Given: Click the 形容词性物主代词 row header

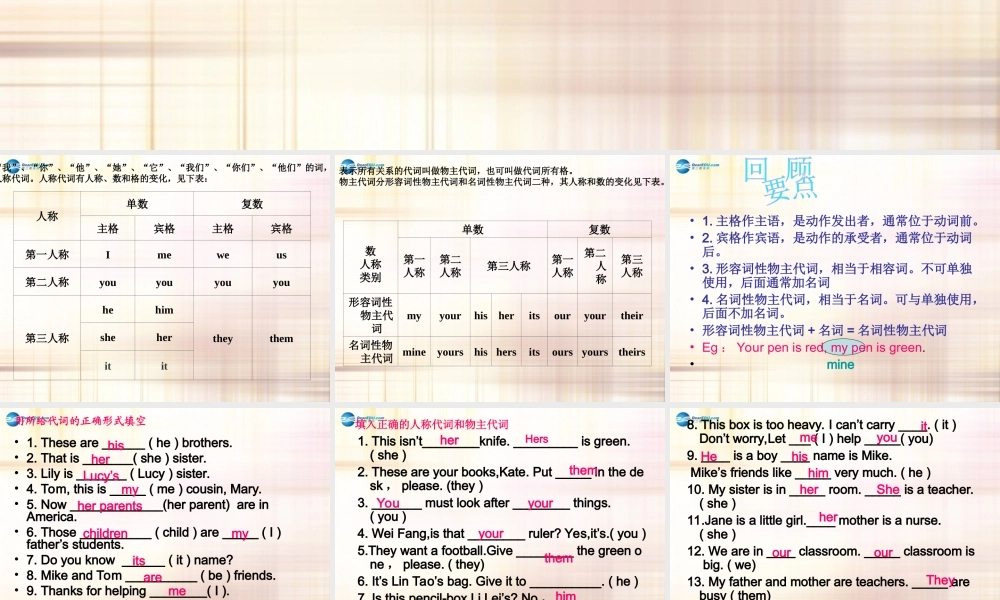Looking at the screenshot, I should click(370, 315).
